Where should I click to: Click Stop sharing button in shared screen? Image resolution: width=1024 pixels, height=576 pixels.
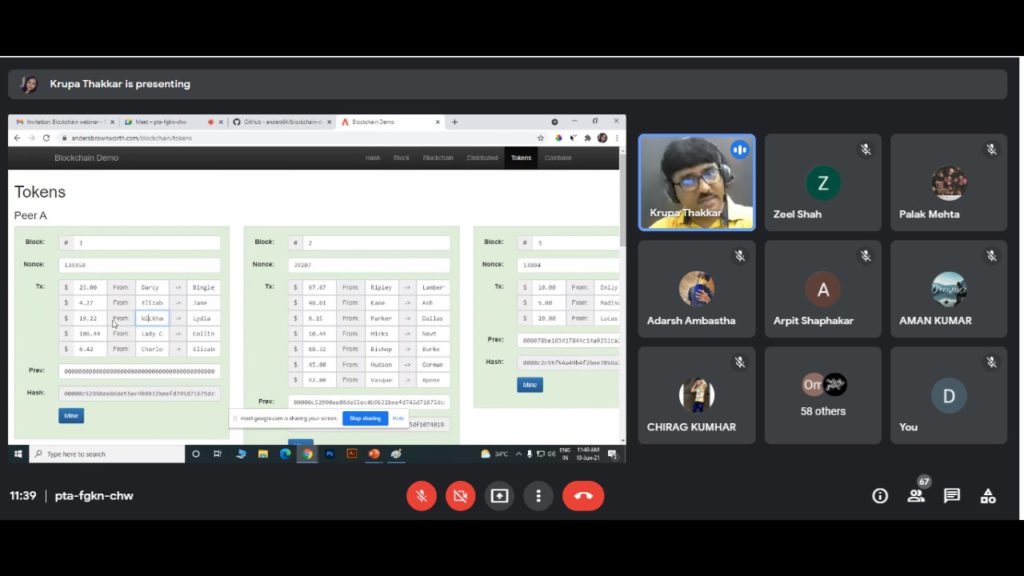coord(364,418)
